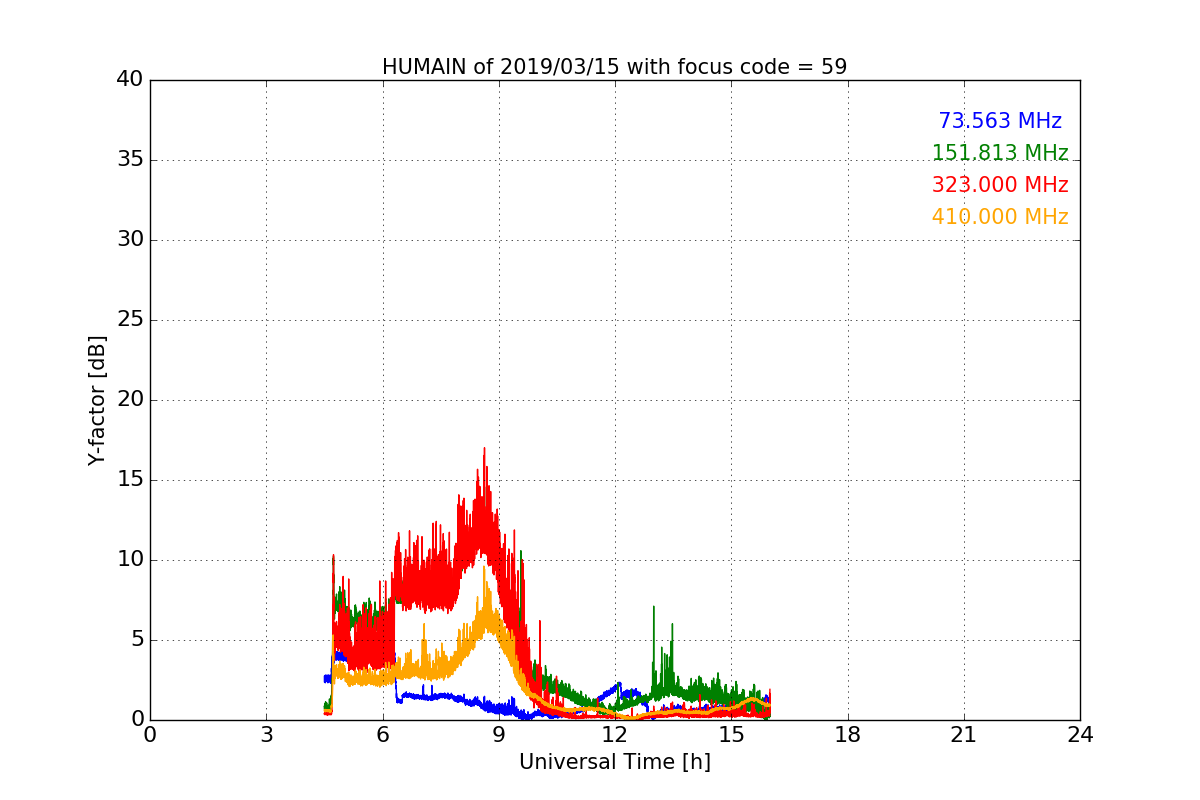
Task: Click the x-axis tick label '3'
Action: click(266, 735)
